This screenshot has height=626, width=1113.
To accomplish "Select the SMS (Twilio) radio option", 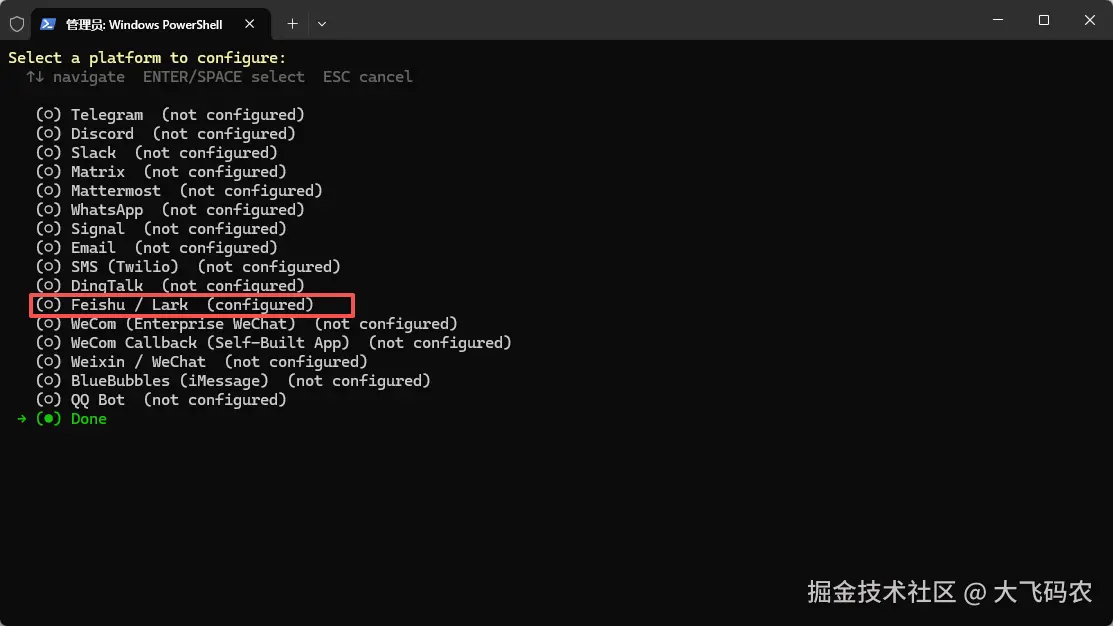I will click(48, 267).
